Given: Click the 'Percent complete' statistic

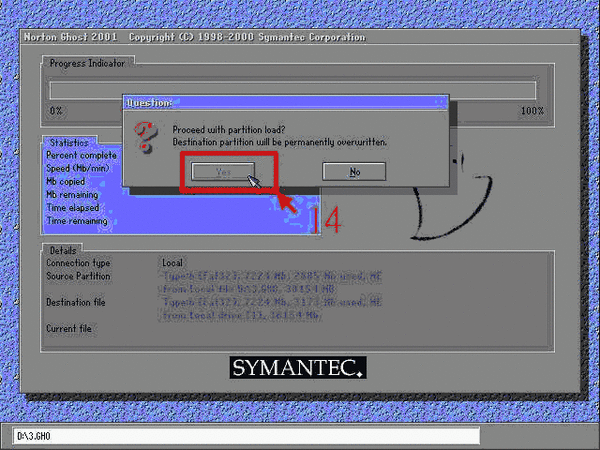Looking at the screenshot, I should tap(82, 155).
